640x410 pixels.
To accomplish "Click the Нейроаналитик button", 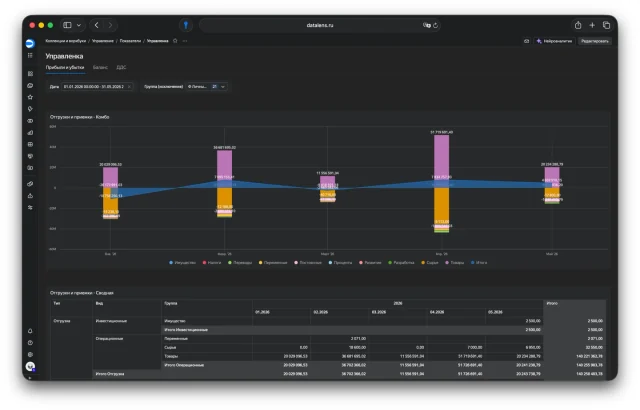I will [554, 41].
